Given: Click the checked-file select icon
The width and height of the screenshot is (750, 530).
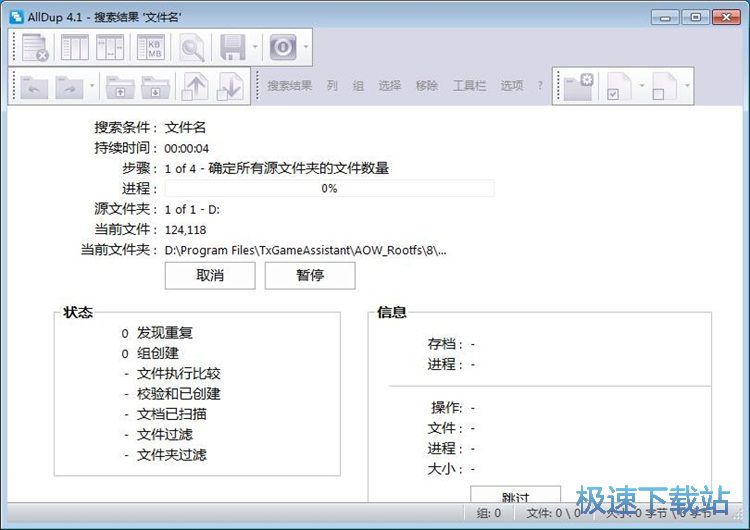Looking at the screenshot, I should (619, 86).
